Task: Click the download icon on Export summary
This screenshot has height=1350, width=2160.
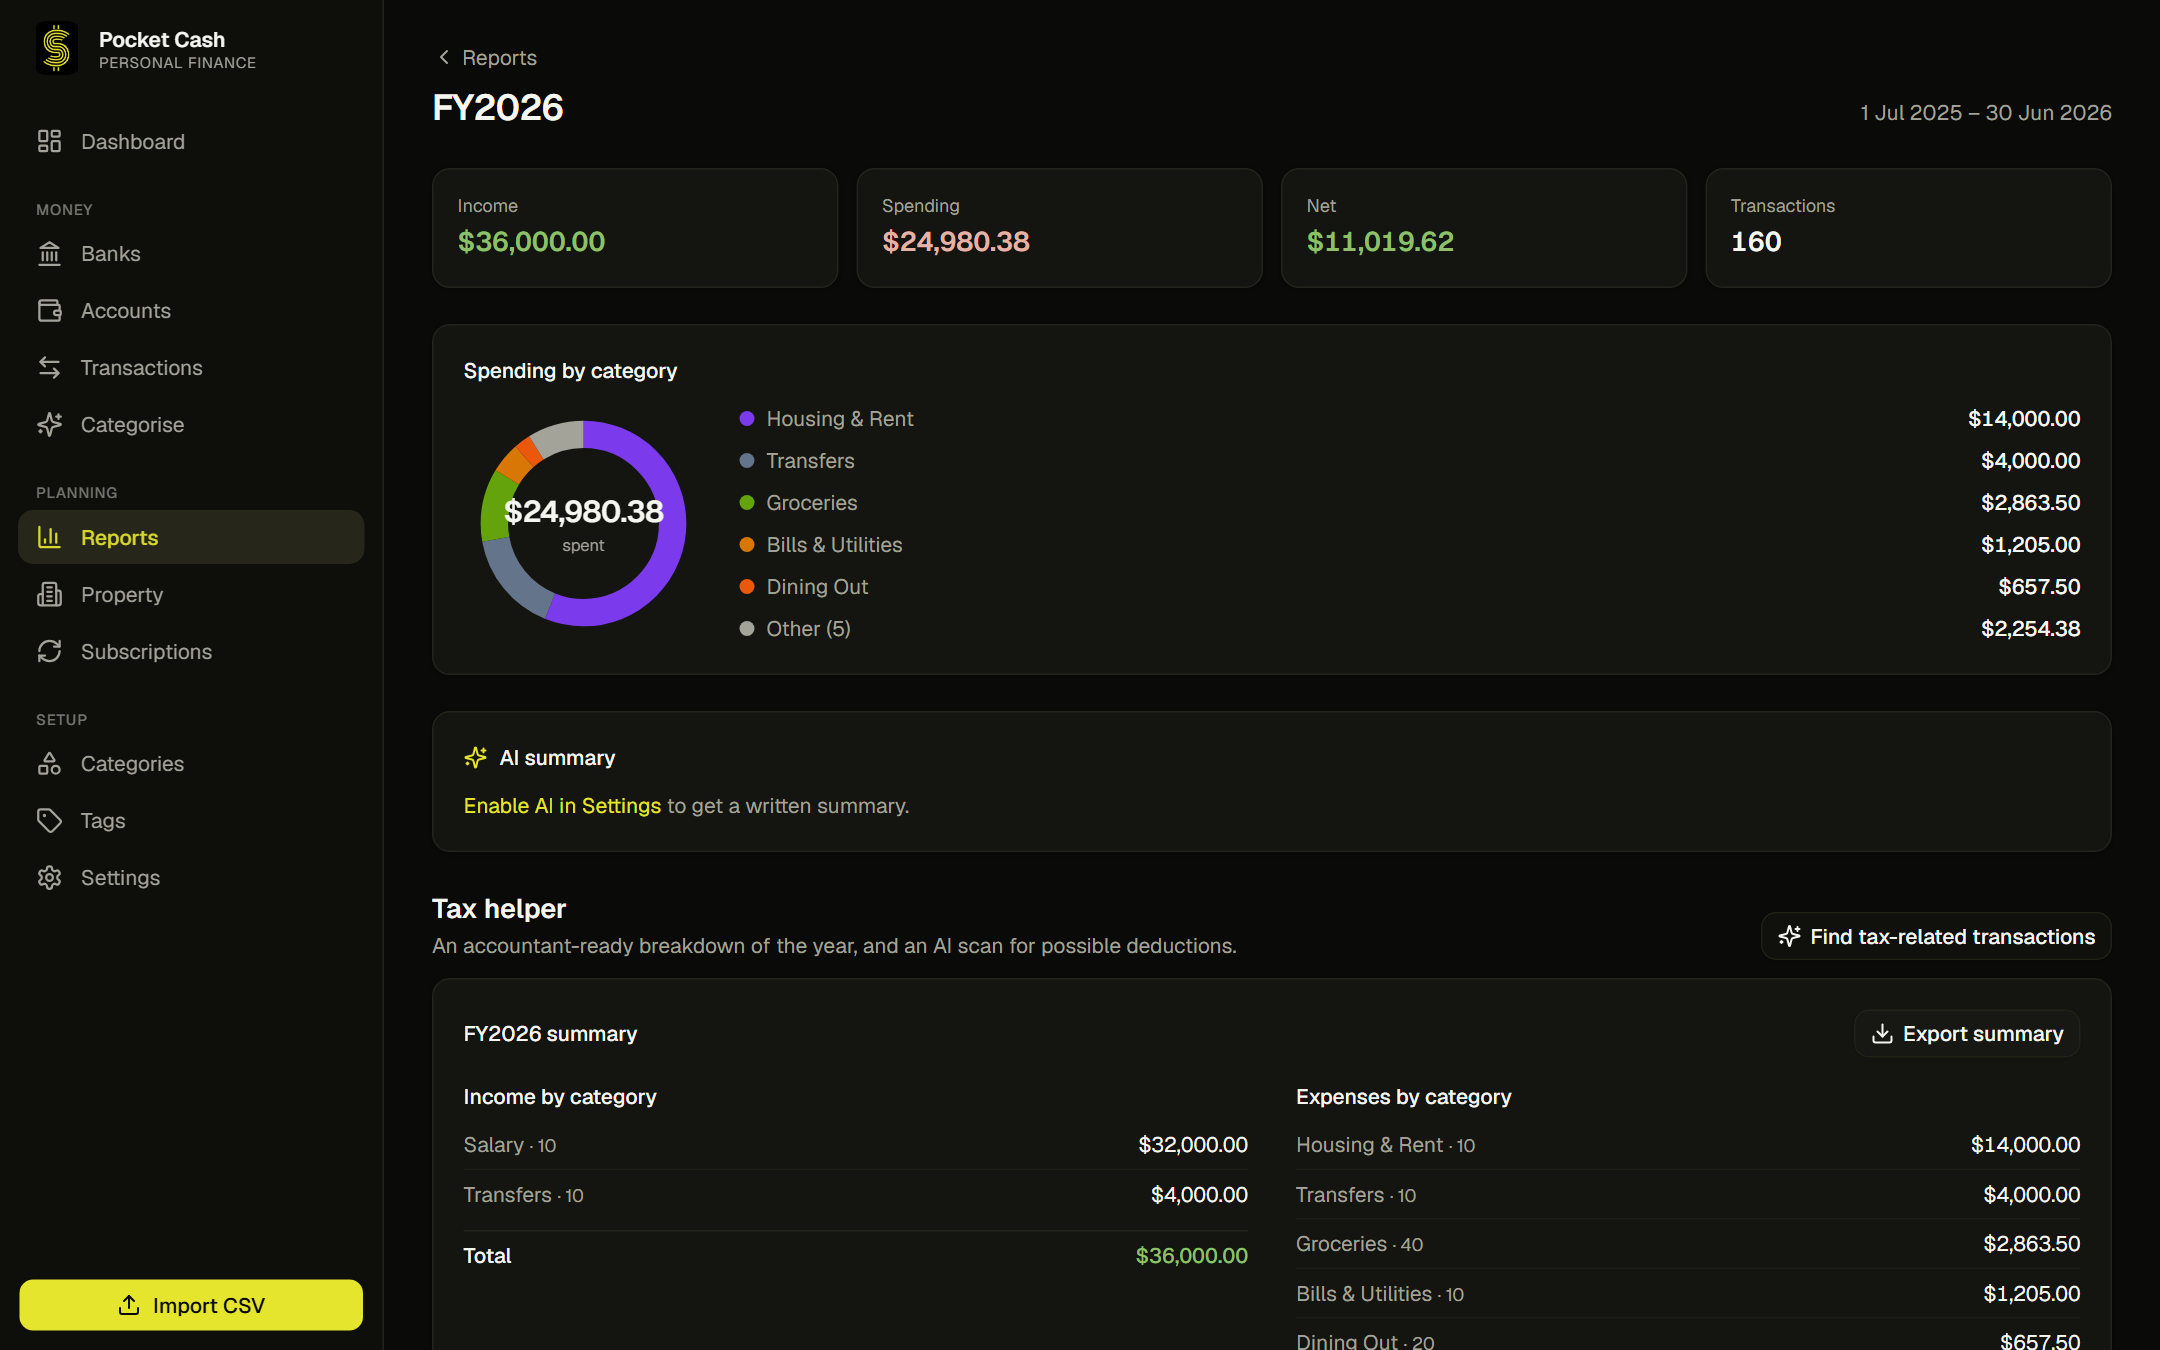Action: coord(1882,1034)
